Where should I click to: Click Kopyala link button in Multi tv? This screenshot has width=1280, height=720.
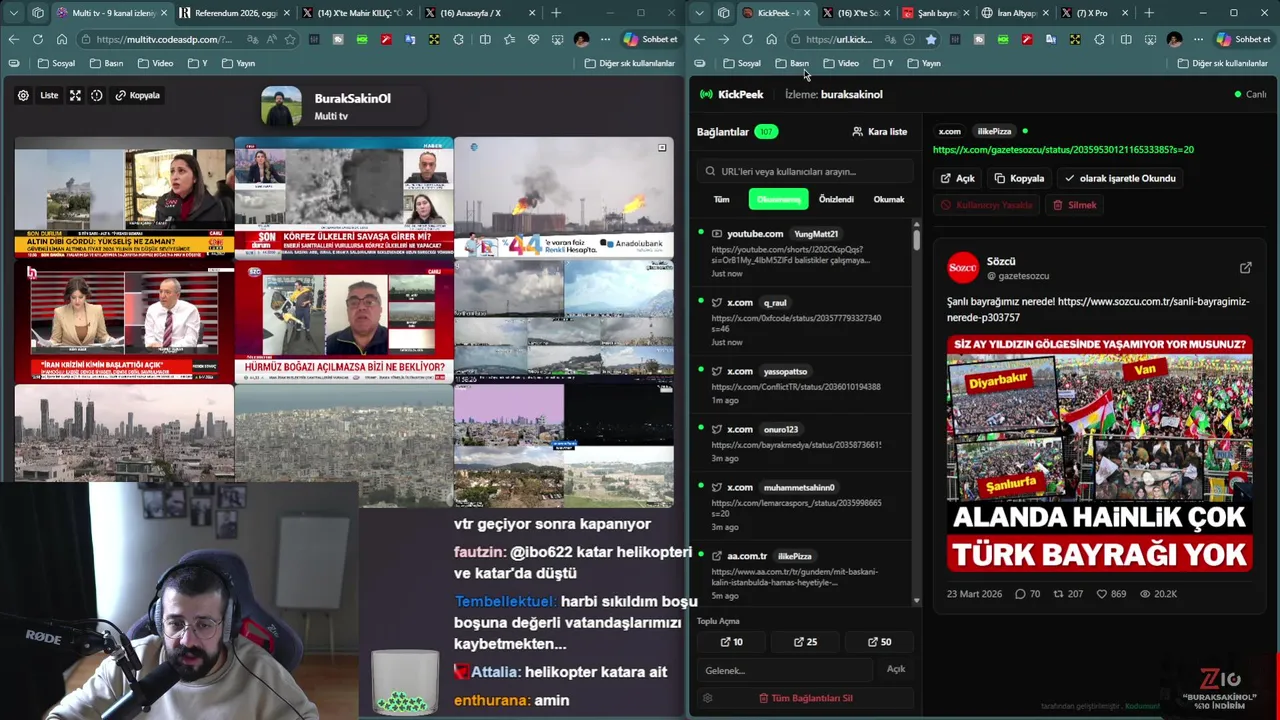138,95
